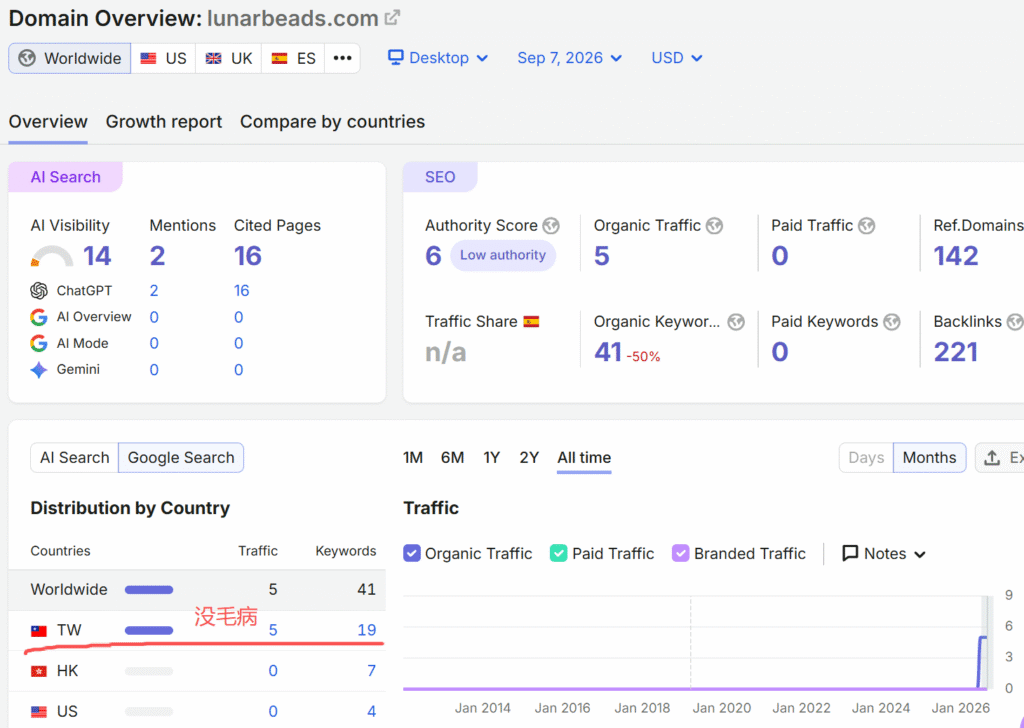This screenshot has width=1024, height=728.
Task: Click the AI Search section label
Action: [65, 177]
